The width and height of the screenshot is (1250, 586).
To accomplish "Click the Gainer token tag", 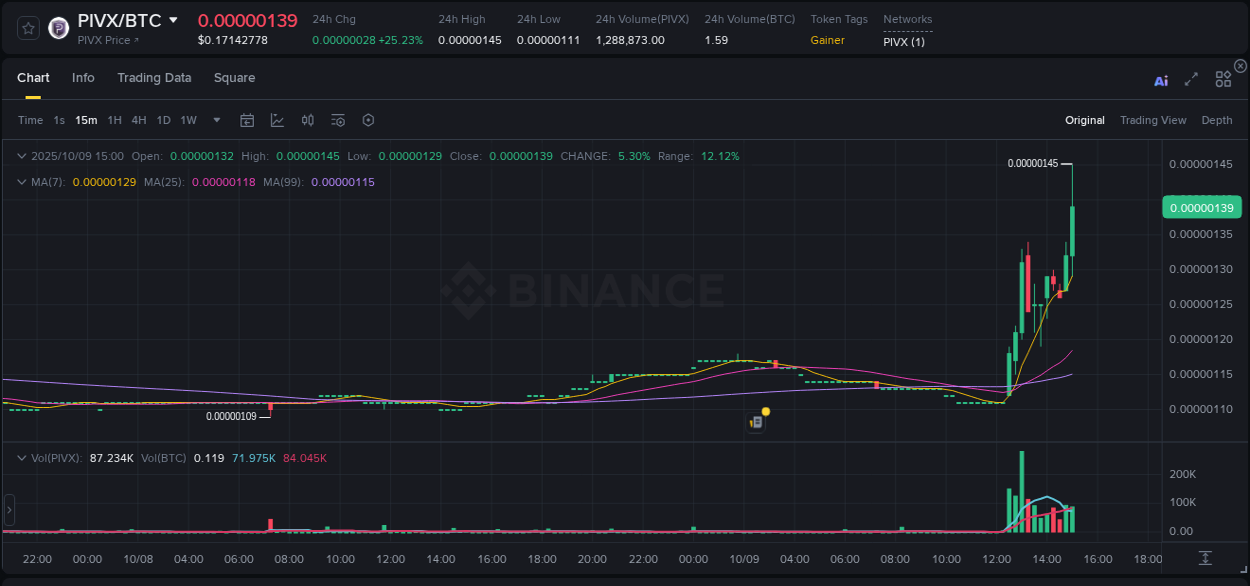I will [829, 40].
